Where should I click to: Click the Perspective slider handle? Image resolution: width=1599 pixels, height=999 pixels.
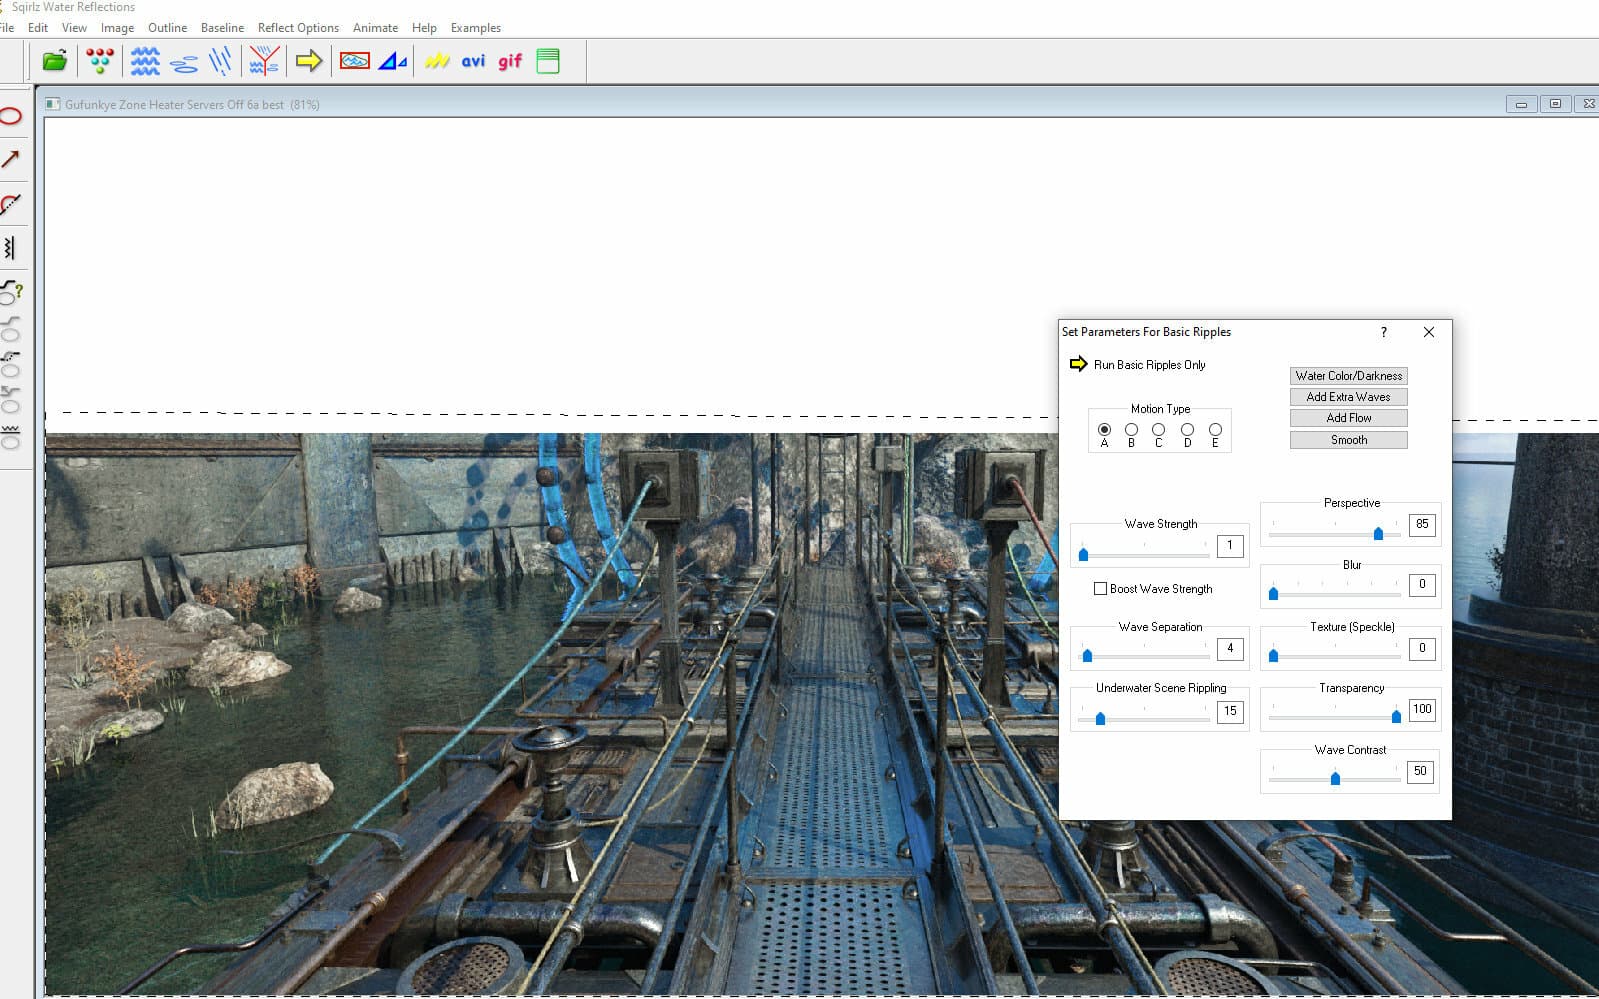pos(1378,533)
